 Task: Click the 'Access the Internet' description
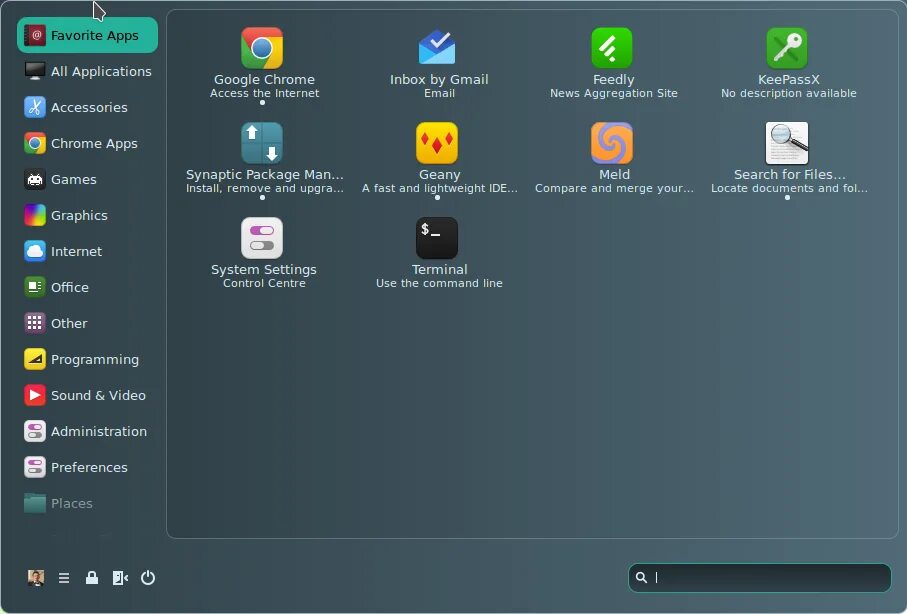coord(264,93)
